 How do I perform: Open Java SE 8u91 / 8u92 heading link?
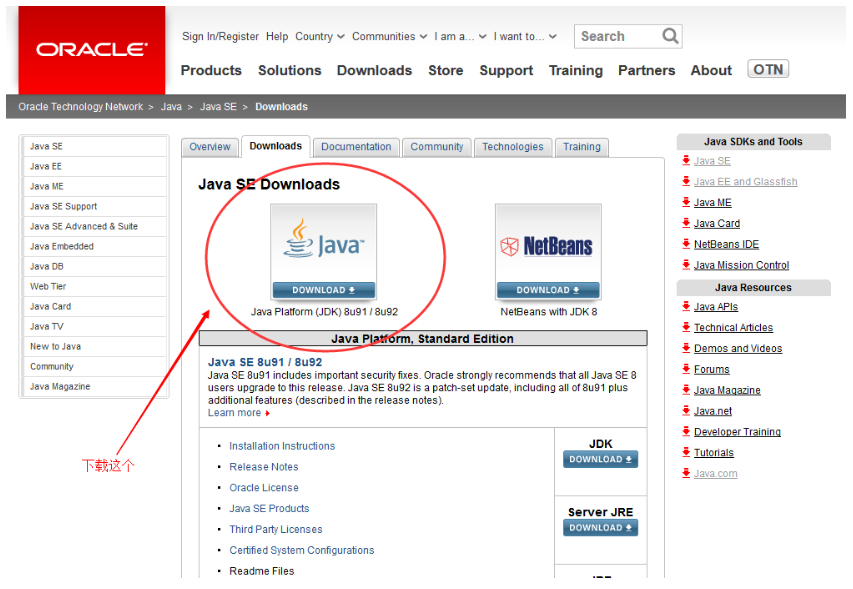[x=265, y=362]
